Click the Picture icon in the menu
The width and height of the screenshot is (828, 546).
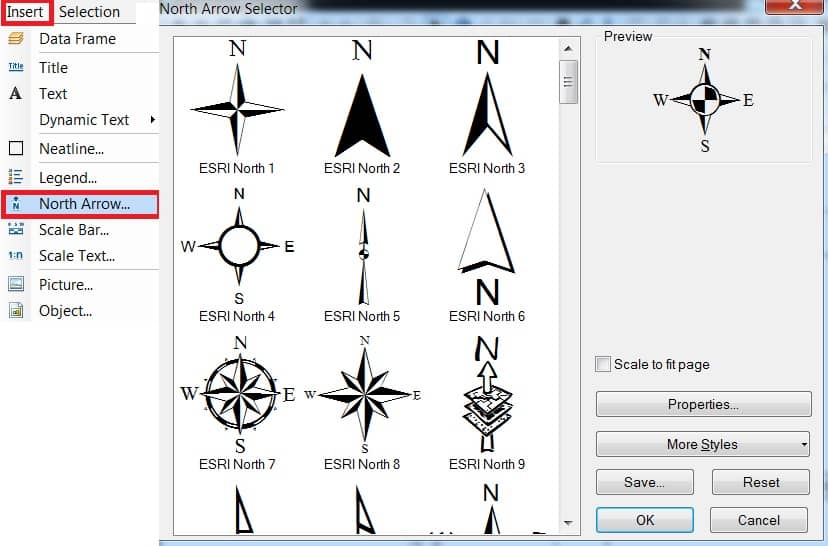point(16,284)
